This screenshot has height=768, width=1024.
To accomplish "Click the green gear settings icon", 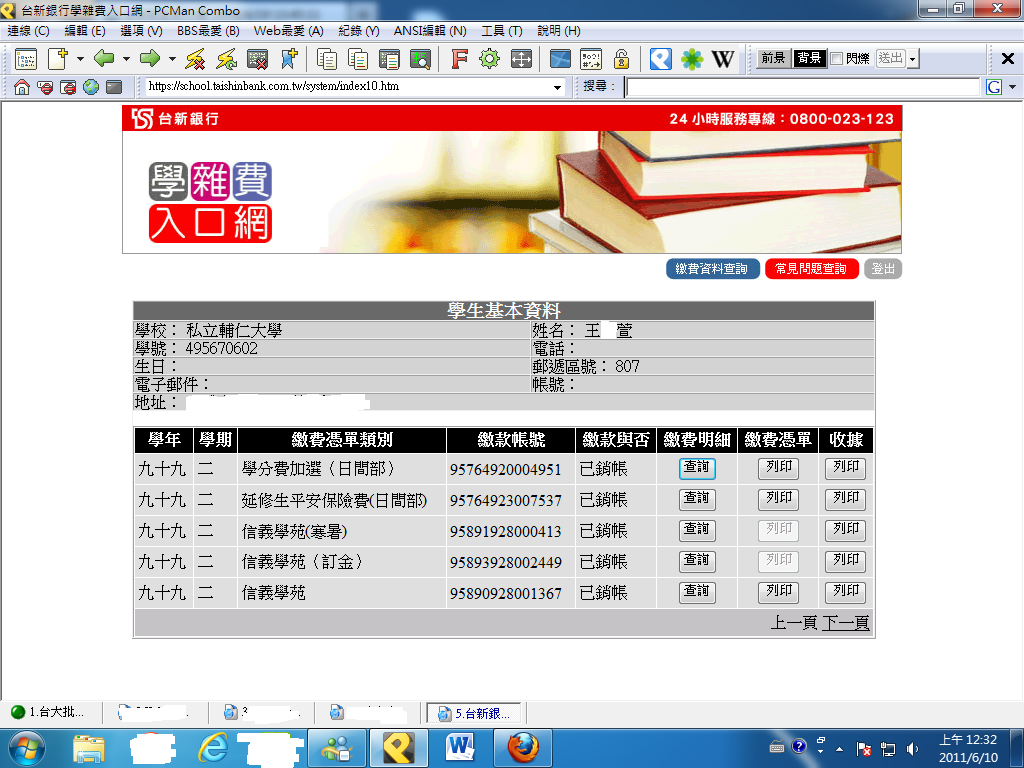I will [489, 59].
